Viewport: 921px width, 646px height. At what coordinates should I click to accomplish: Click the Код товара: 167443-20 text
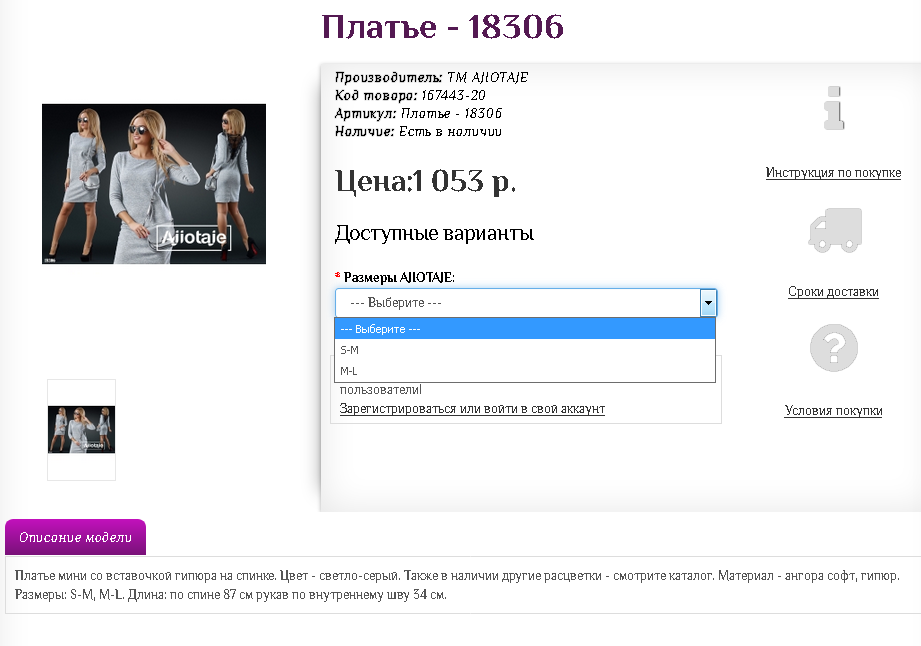(x=410, y=95)
